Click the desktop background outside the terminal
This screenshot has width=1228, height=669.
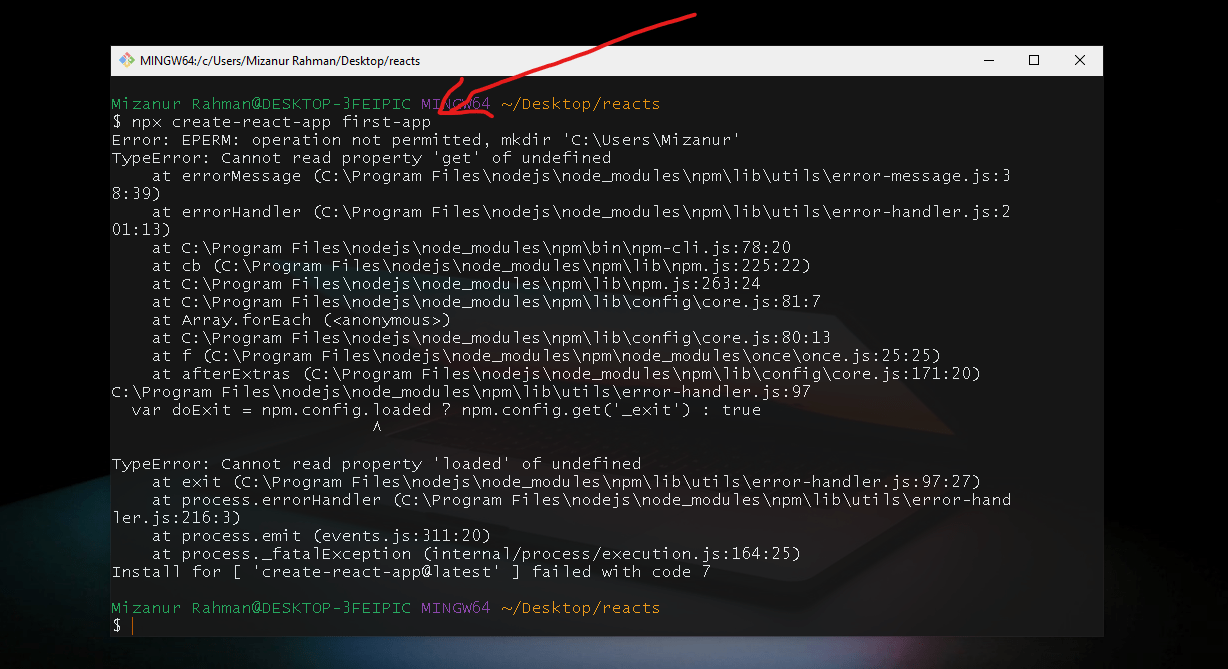pos(55,400)
